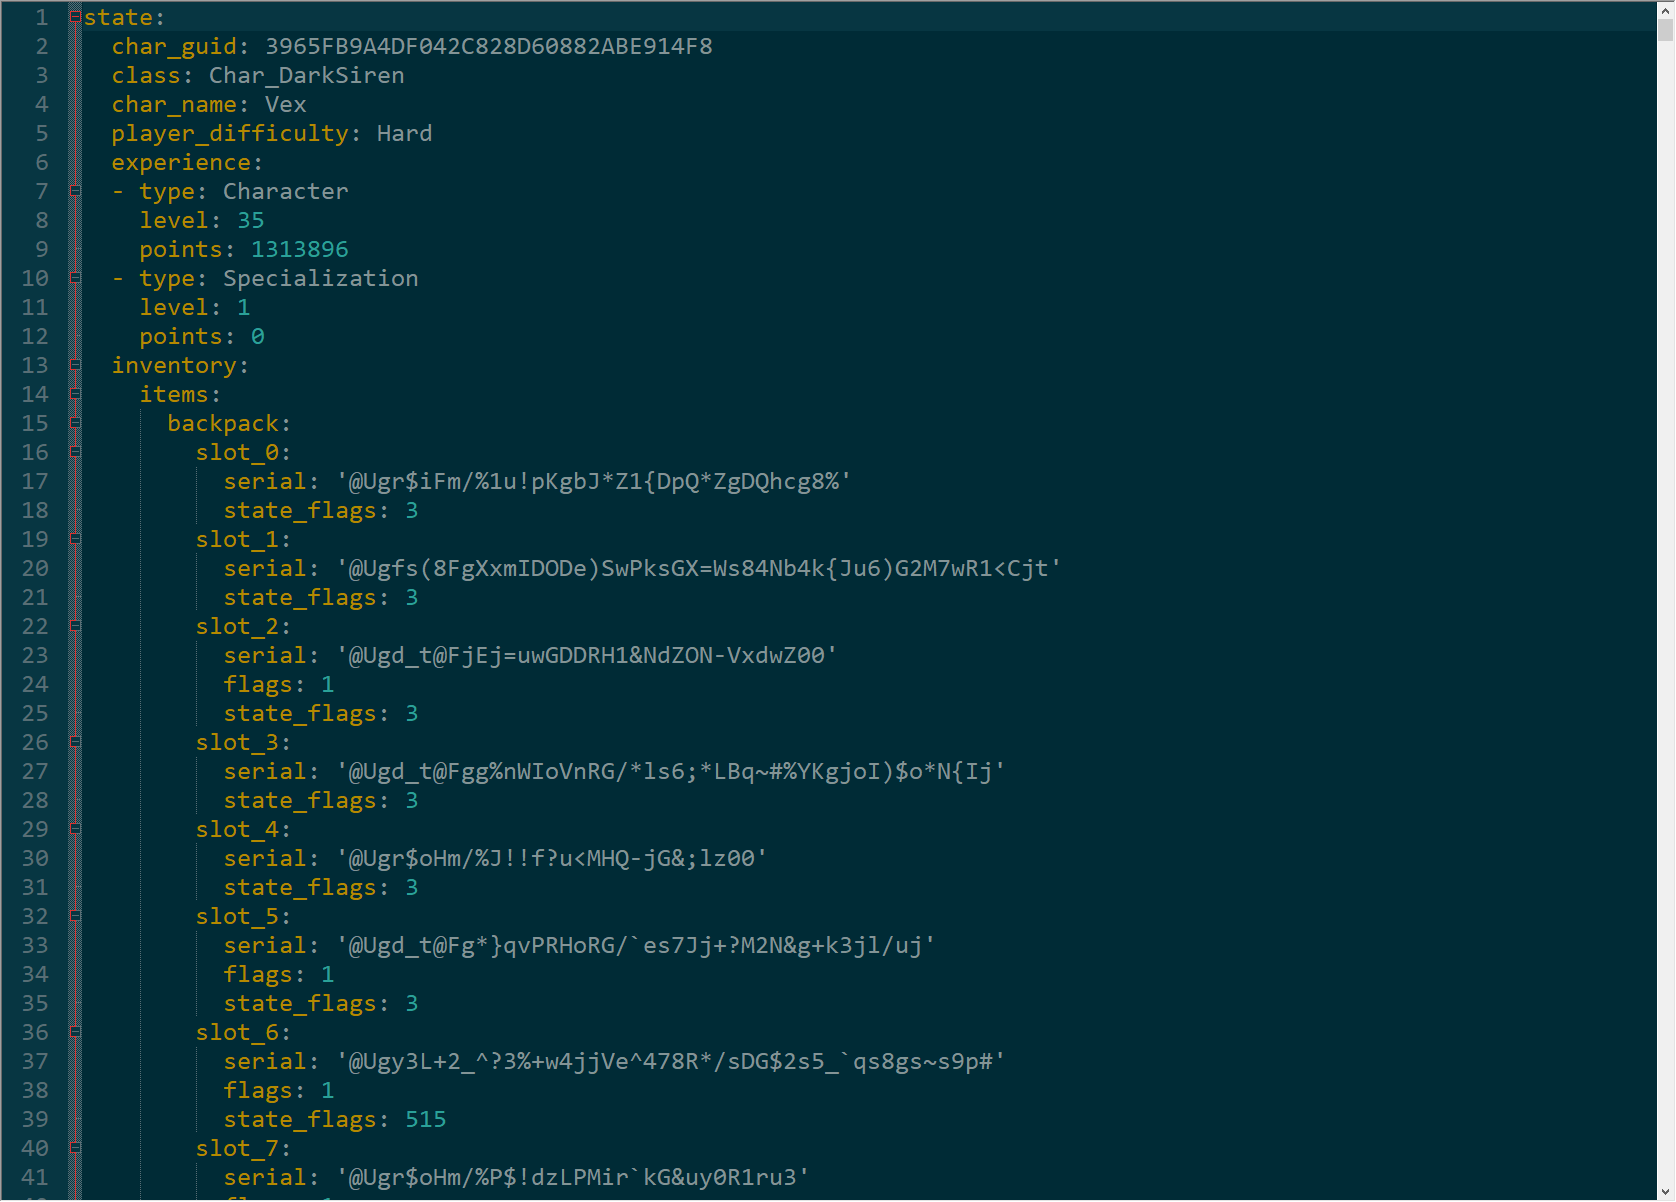The image size is (1676, 1202).
Task: Collapse the slot_5 fold marker
Action: tap(75, 916)
